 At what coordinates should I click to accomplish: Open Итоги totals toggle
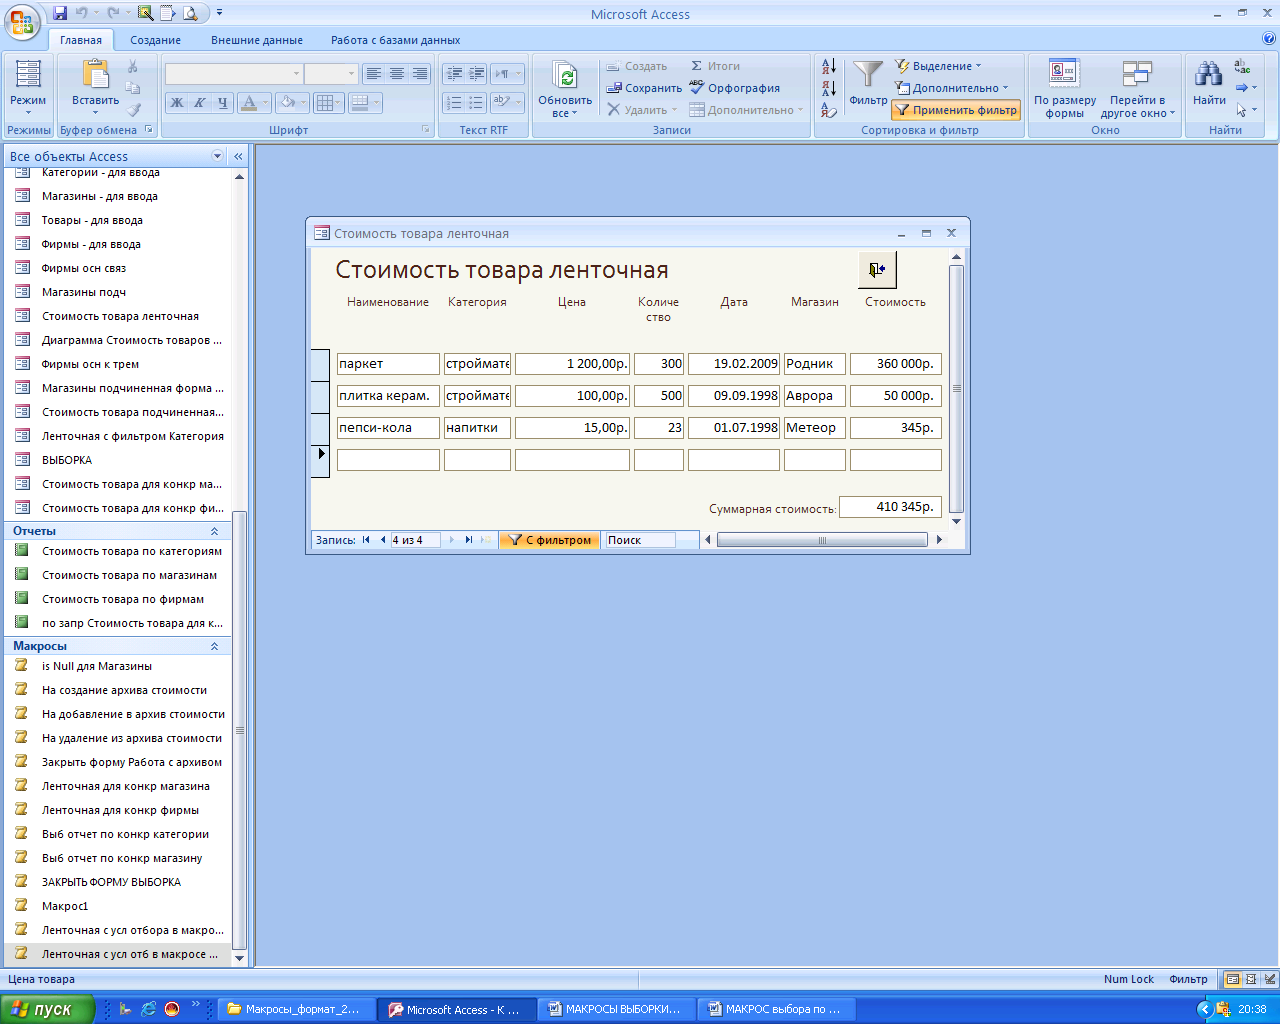pyautogui.click(x=716, y=66)
